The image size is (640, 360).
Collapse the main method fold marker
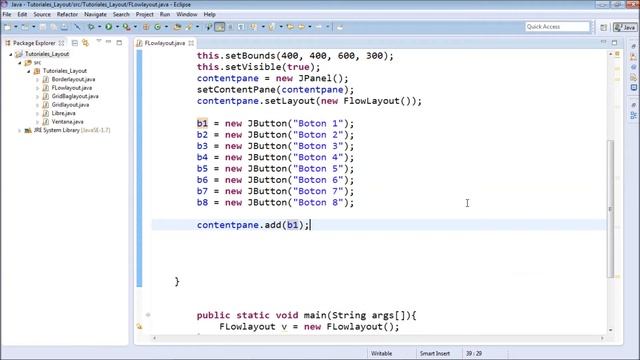148,315
